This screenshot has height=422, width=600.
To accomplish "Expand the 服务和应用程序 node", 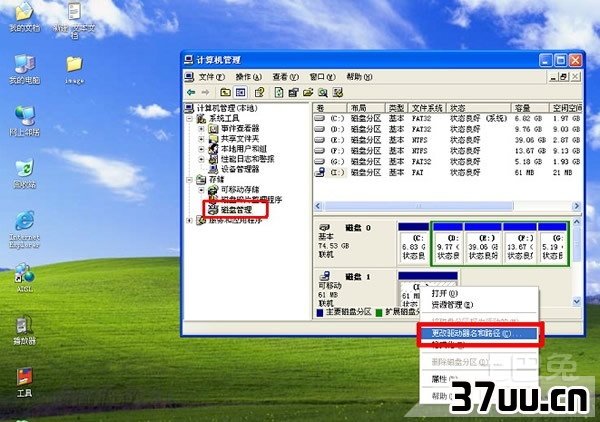I will point(190,220).
